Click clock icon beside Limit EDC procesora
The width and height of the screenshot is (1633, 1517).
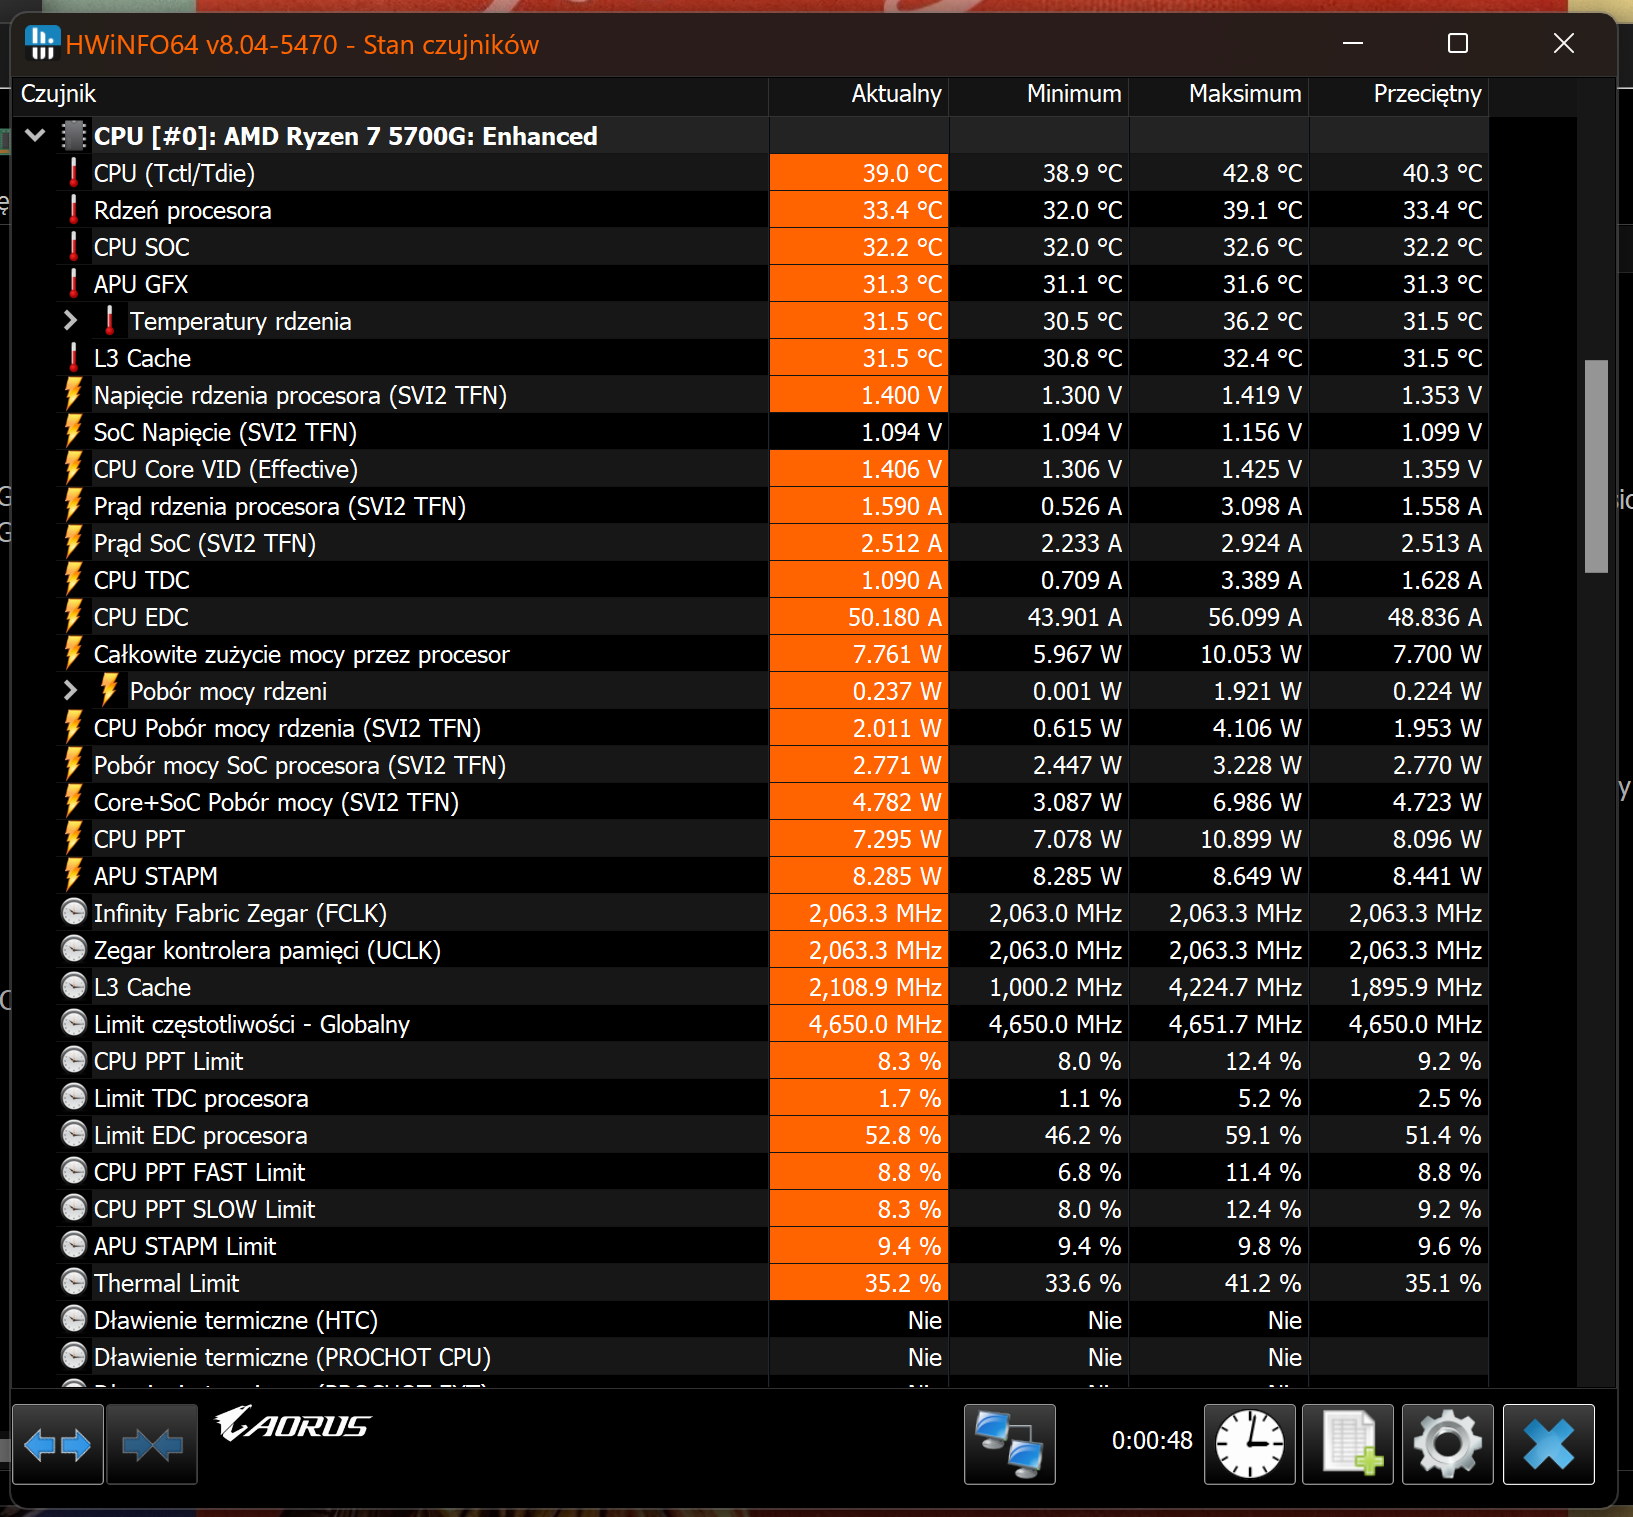tap(73, 1134)
